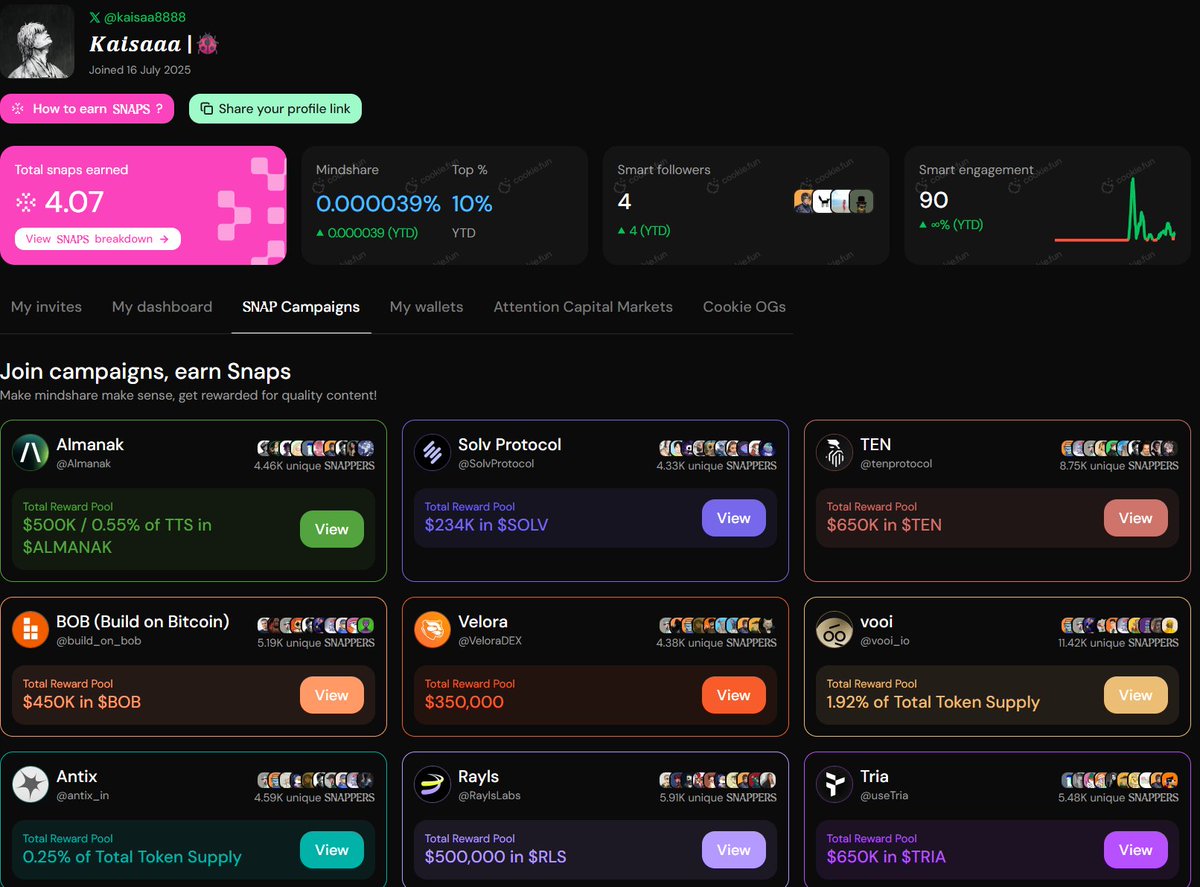Click the Antix campaign logo
Image resolution: width=1200 pixels, height=887 pixels.
coord(30,785)
